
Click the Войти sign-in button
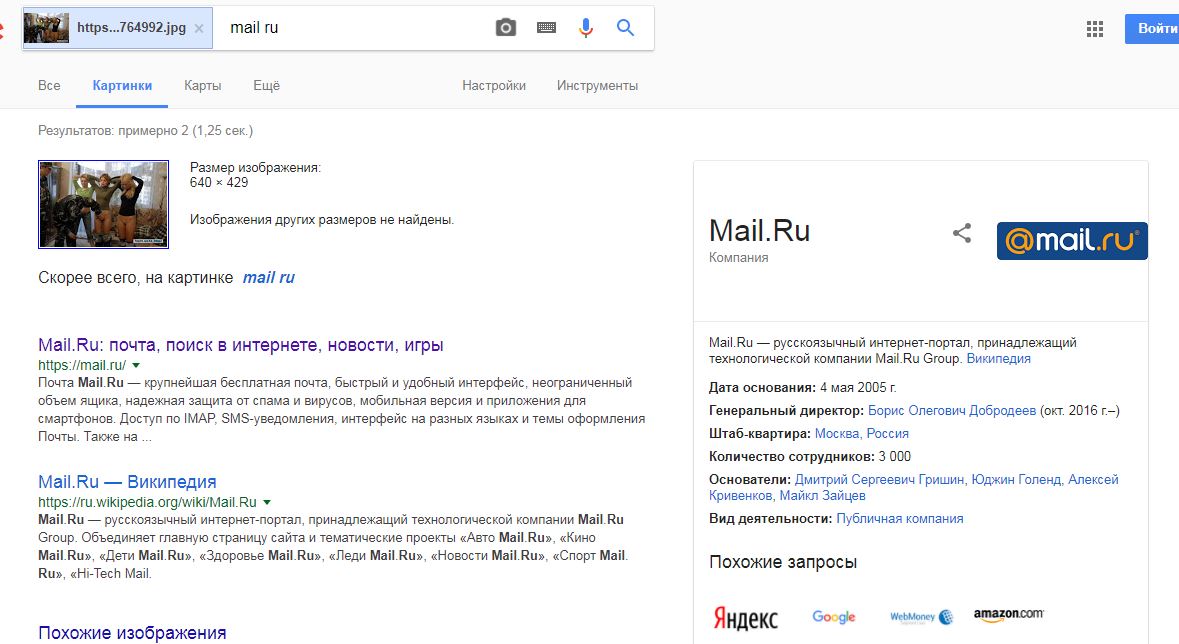tap(1153, 29)
